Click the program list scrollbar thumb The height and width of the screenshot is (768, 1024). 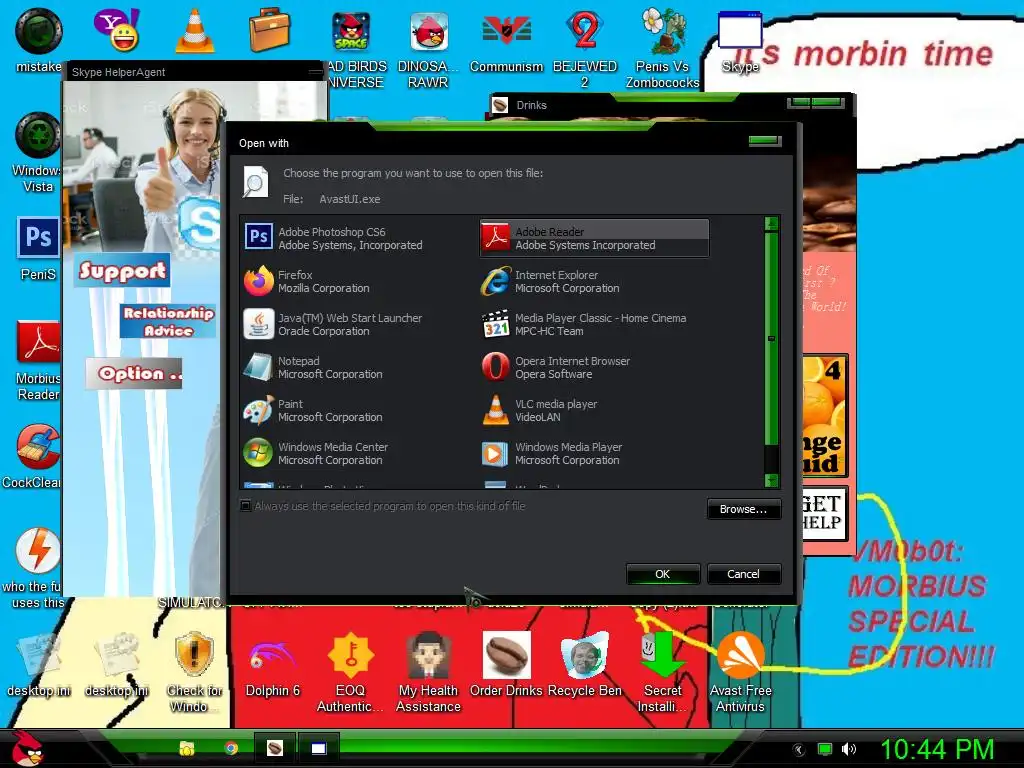point(771,338)
